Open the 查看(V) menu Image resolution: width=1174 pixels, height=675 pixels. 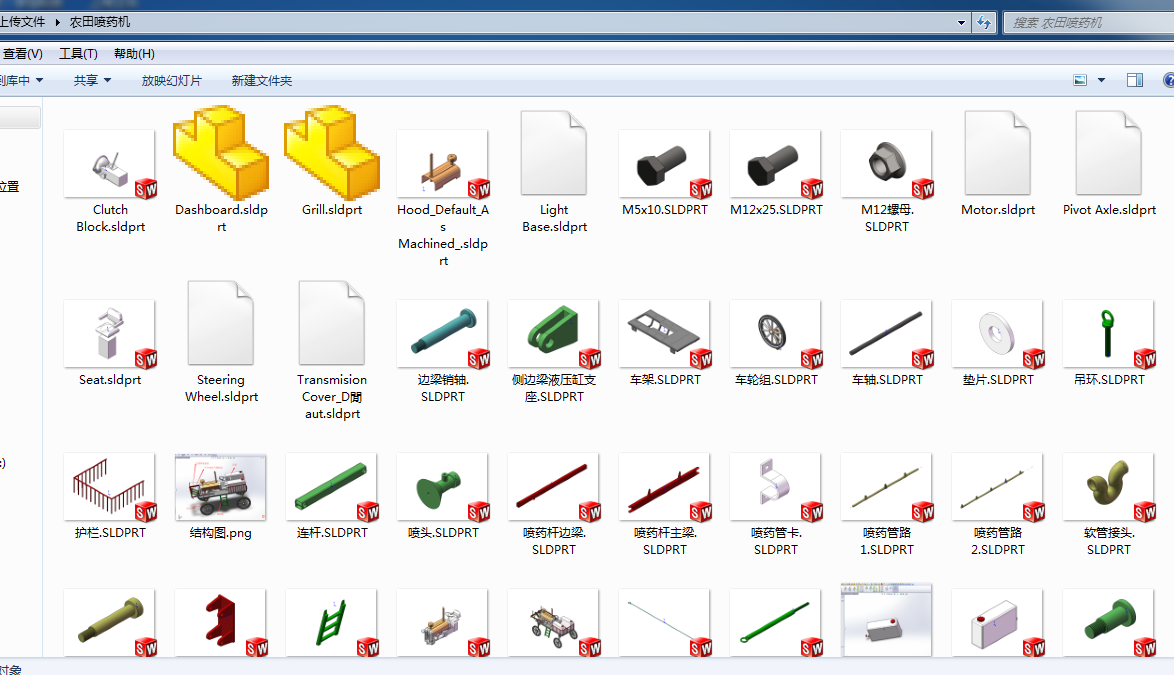pyautogui.click(x=22, y=54)
